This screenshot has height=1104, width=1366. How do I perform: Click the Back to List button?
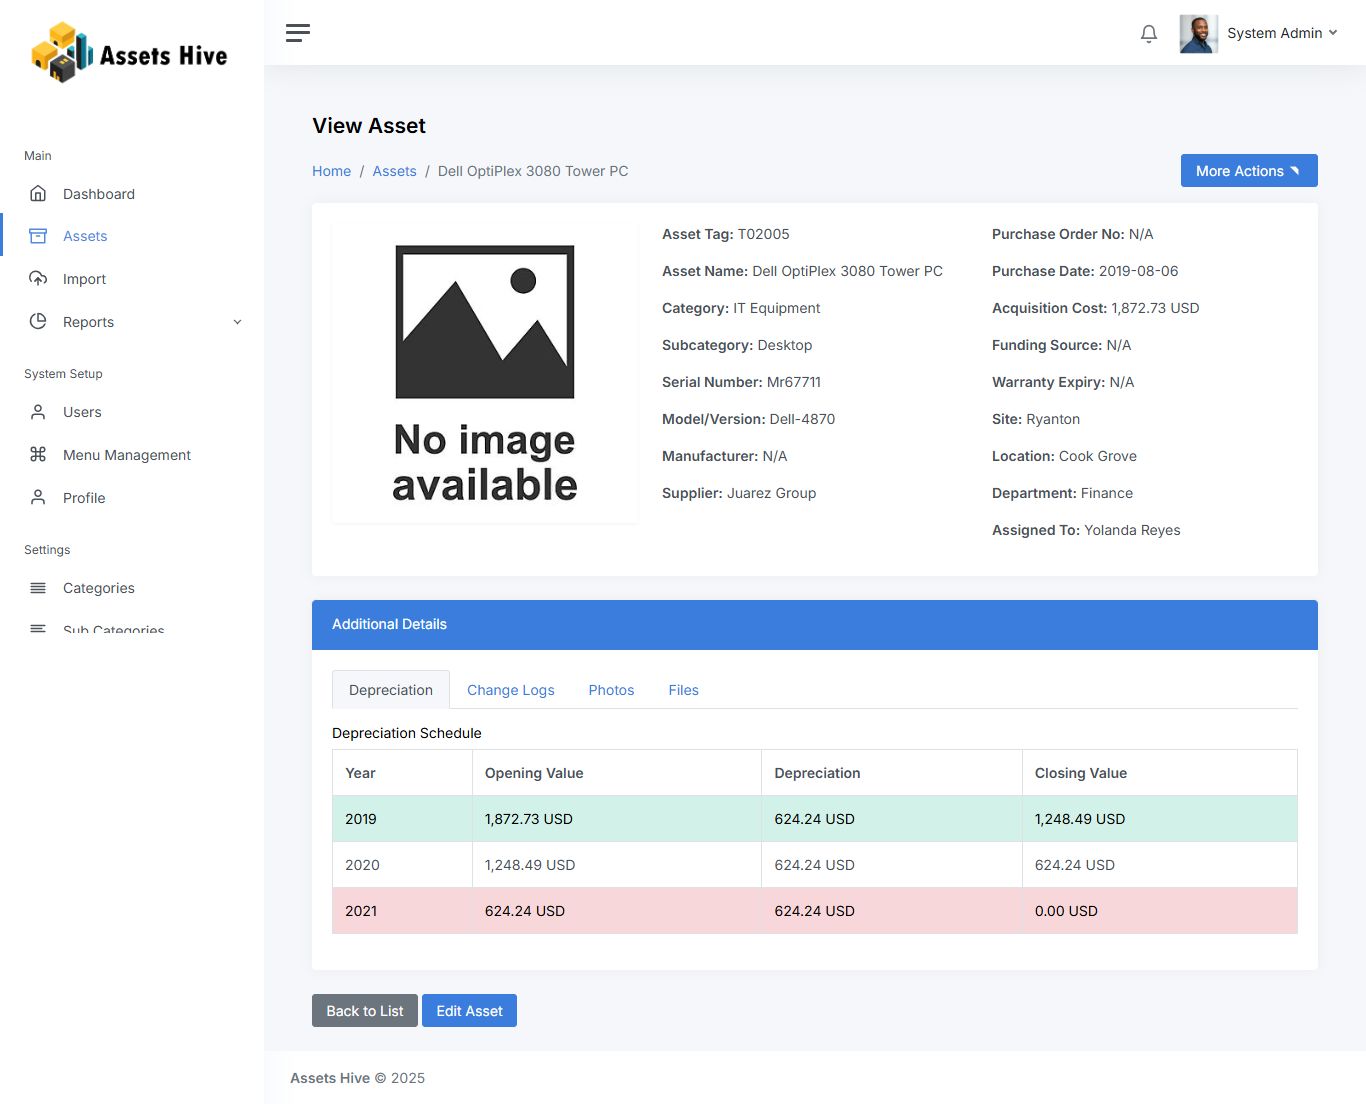[x=364, y=1011]
